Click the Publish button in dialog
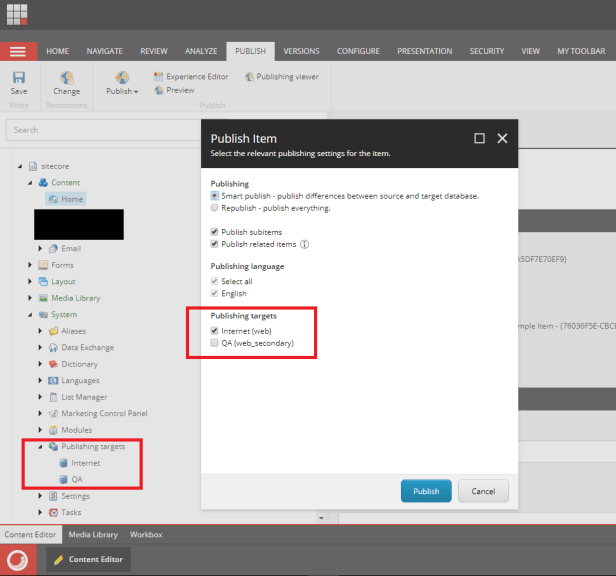 click(426, 491)
